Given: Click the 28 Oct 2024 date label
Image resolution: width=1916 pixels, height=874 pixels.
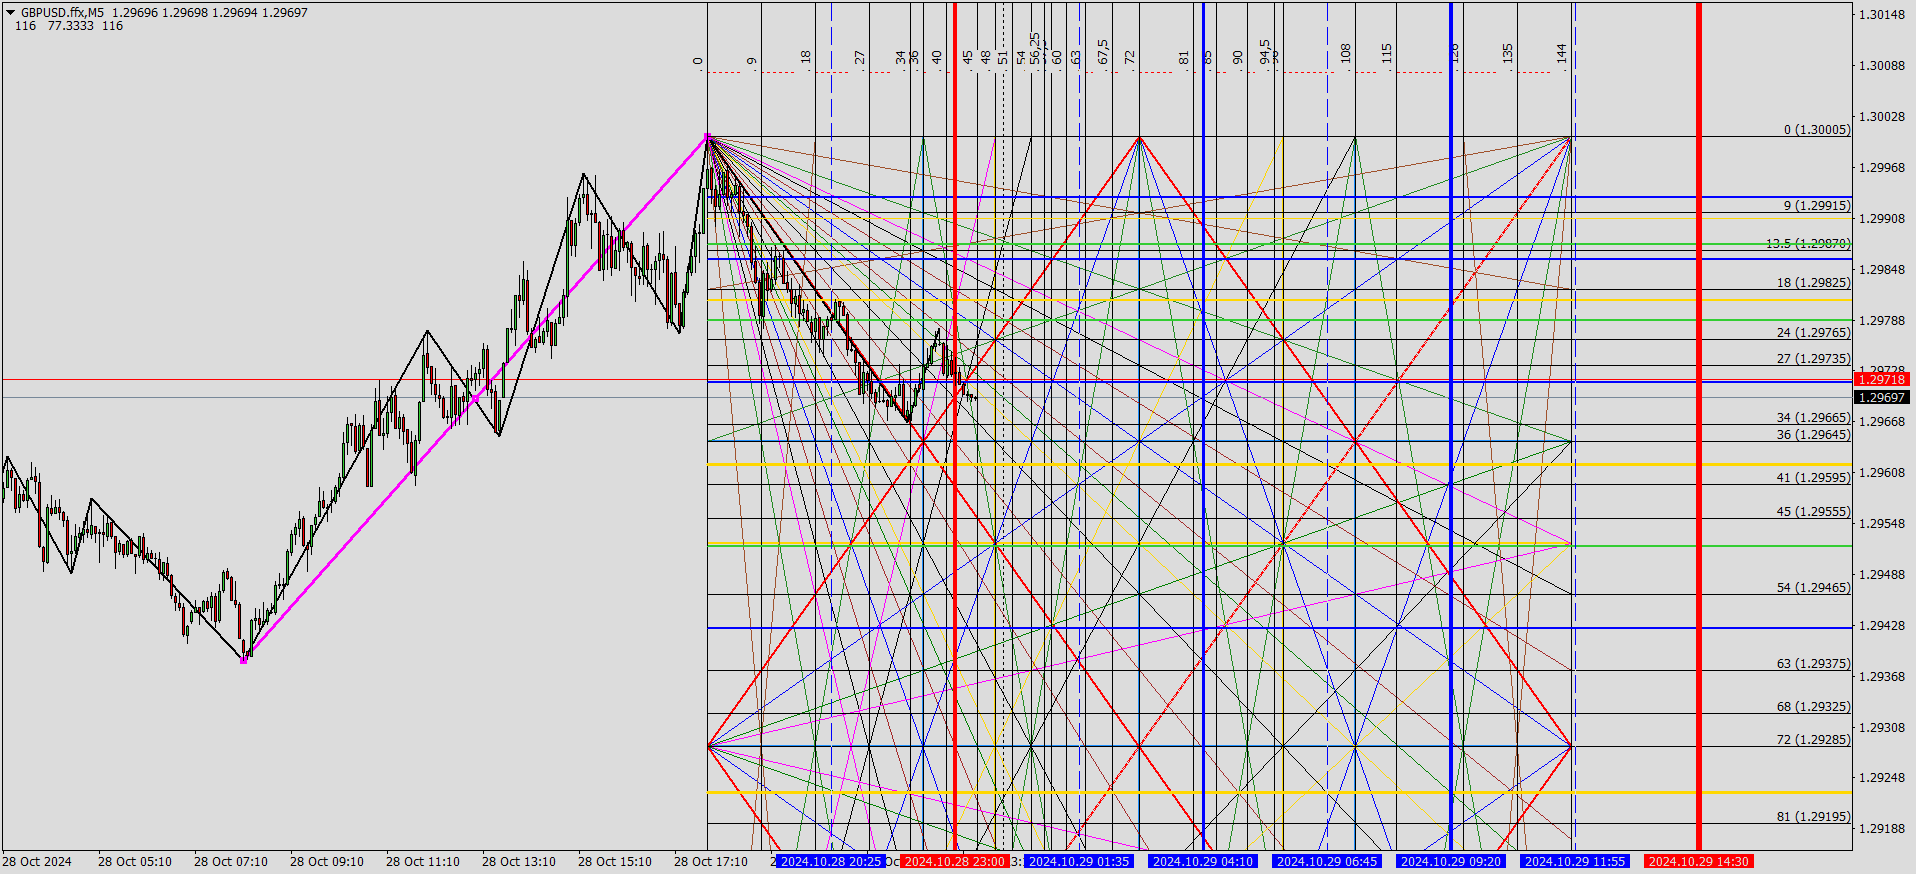Looking at the screenshot, I should 37,862.
